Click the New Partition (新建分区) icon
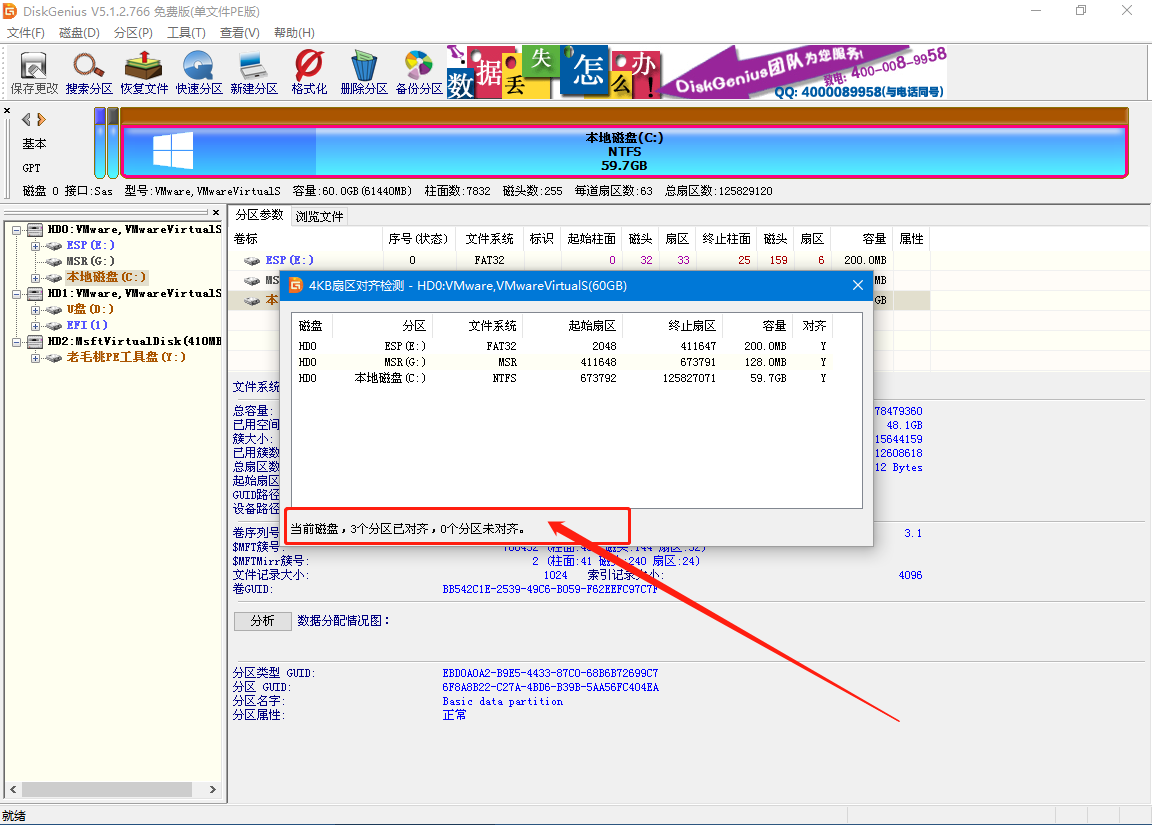Viewport: 1152px width, 825px height. coord(253,73)
